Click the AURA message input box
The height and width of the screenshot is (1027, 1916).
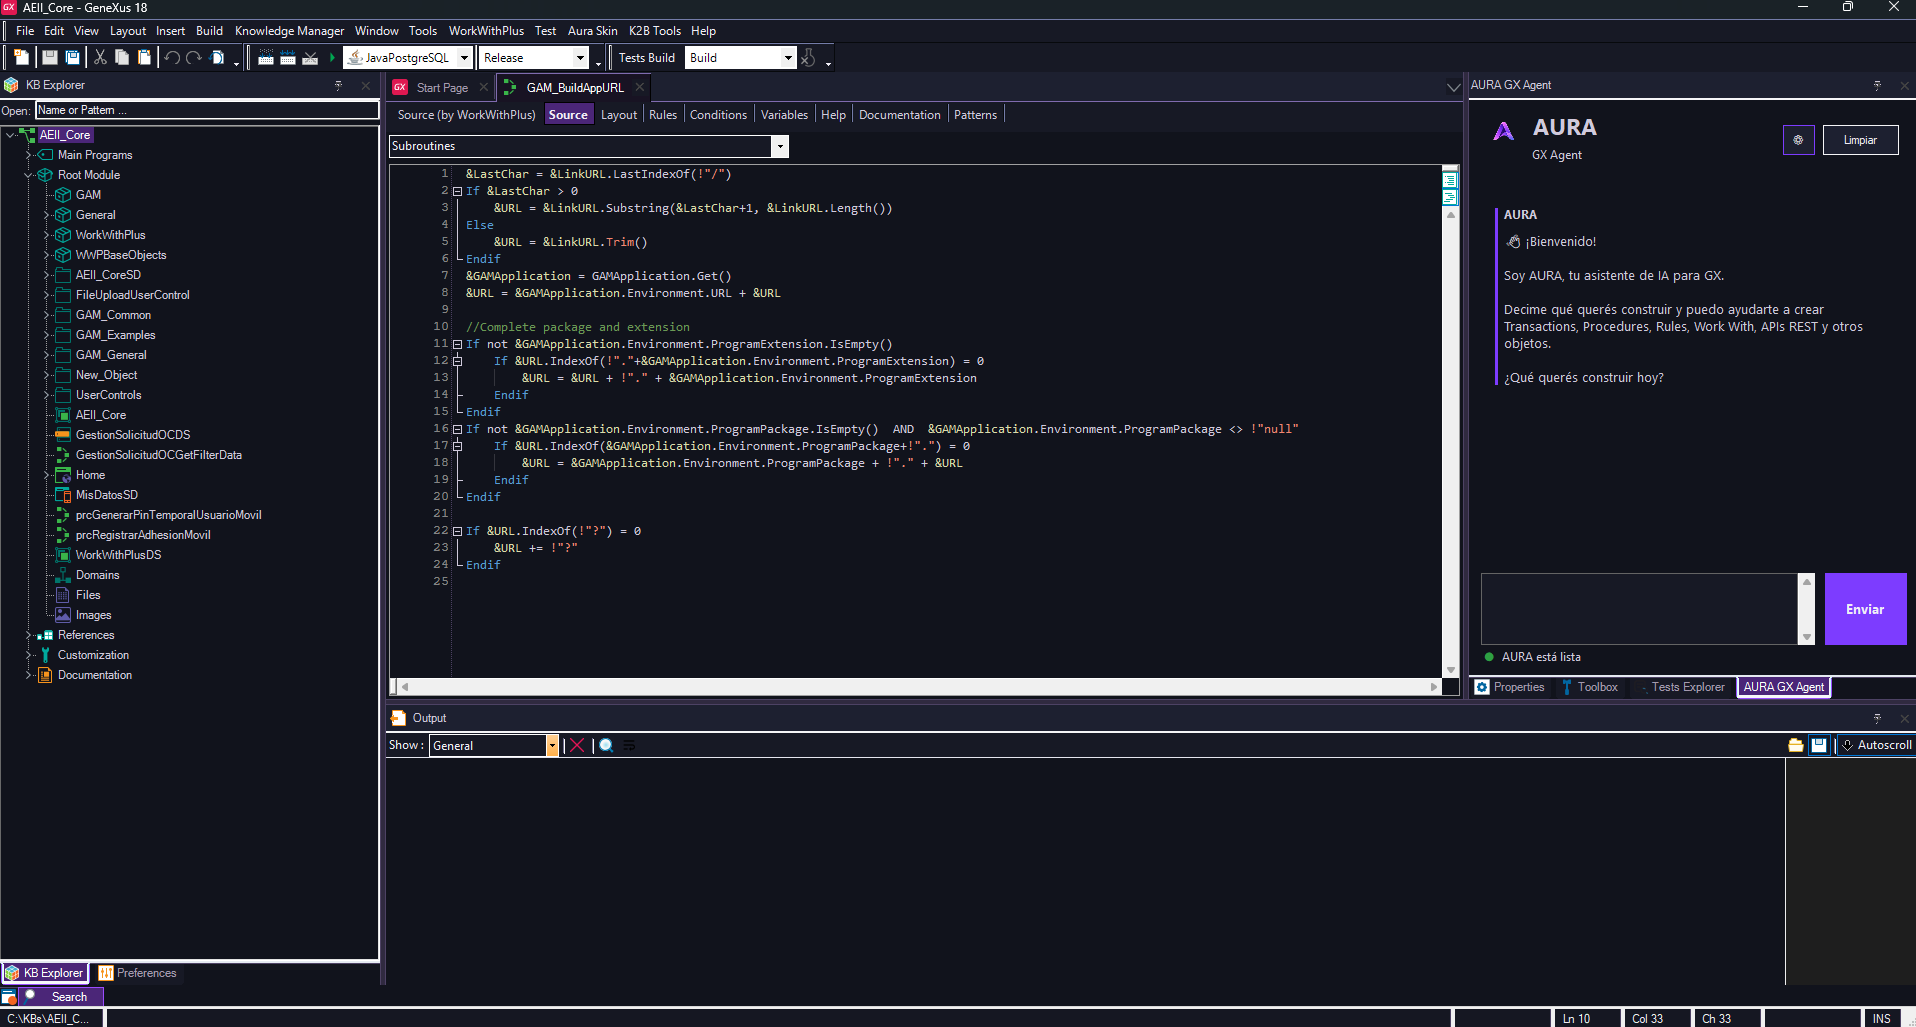(1639, 609)
